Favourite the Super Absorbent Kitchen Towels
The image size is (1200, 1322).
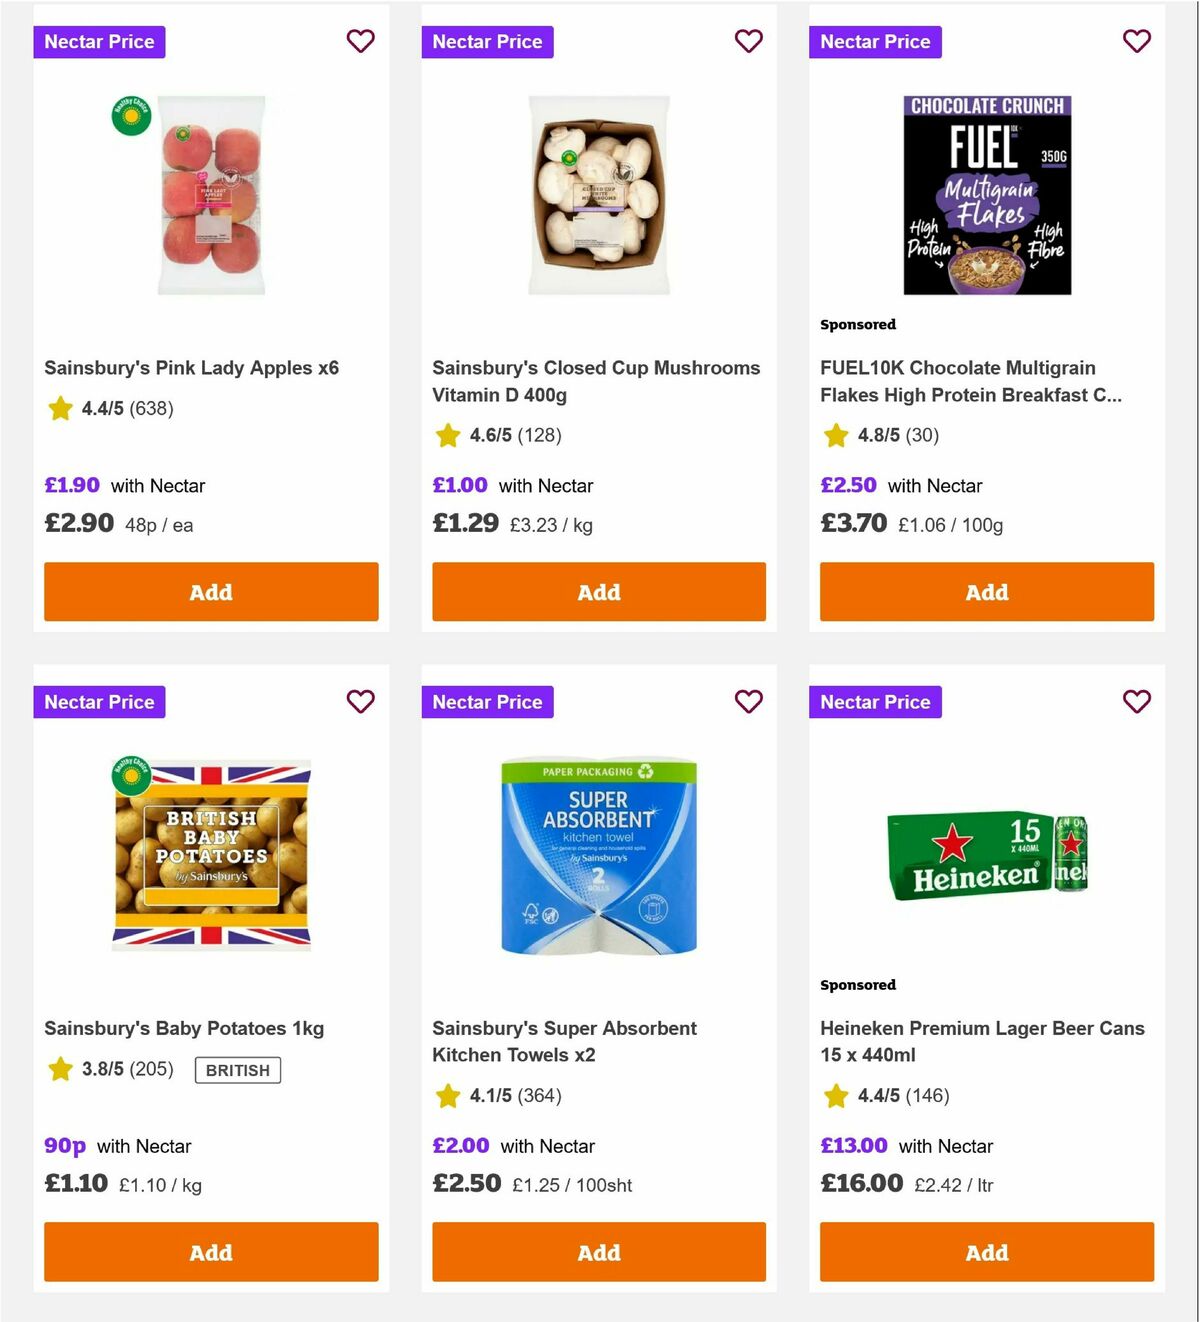(x=748, y=702)
